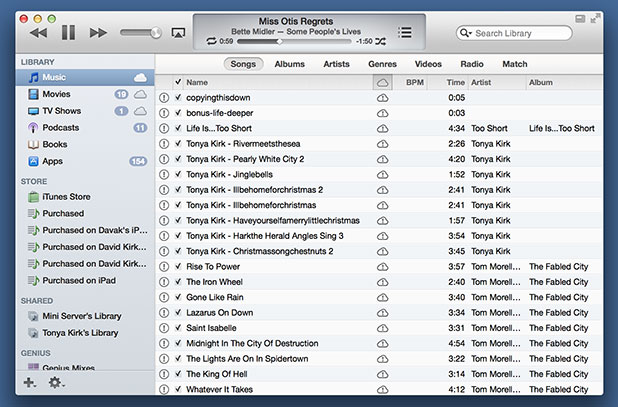Open the add playlist plus menu
Screen dimensions: 618x407
coord(30,382)
